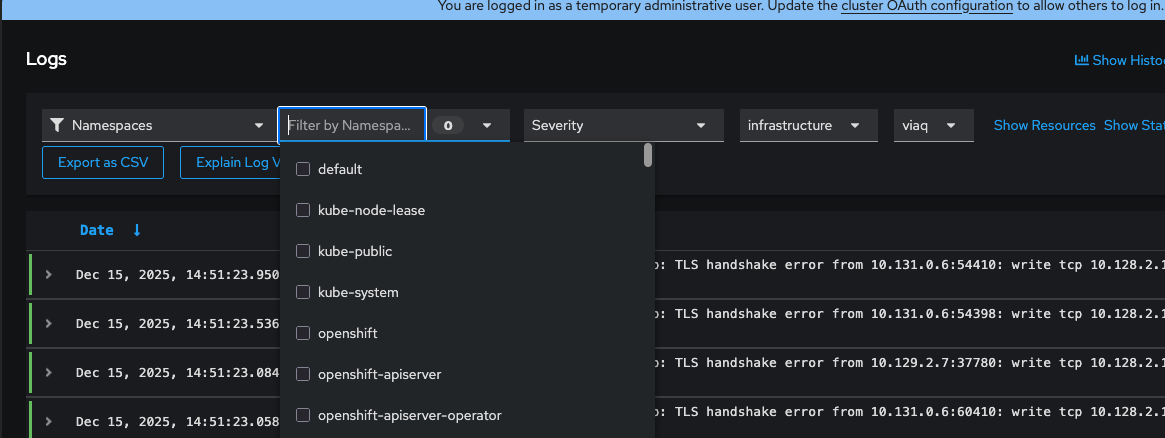Open the Namespaces filter type dropdown
The image size is (1165, 438).
point(155,126)
